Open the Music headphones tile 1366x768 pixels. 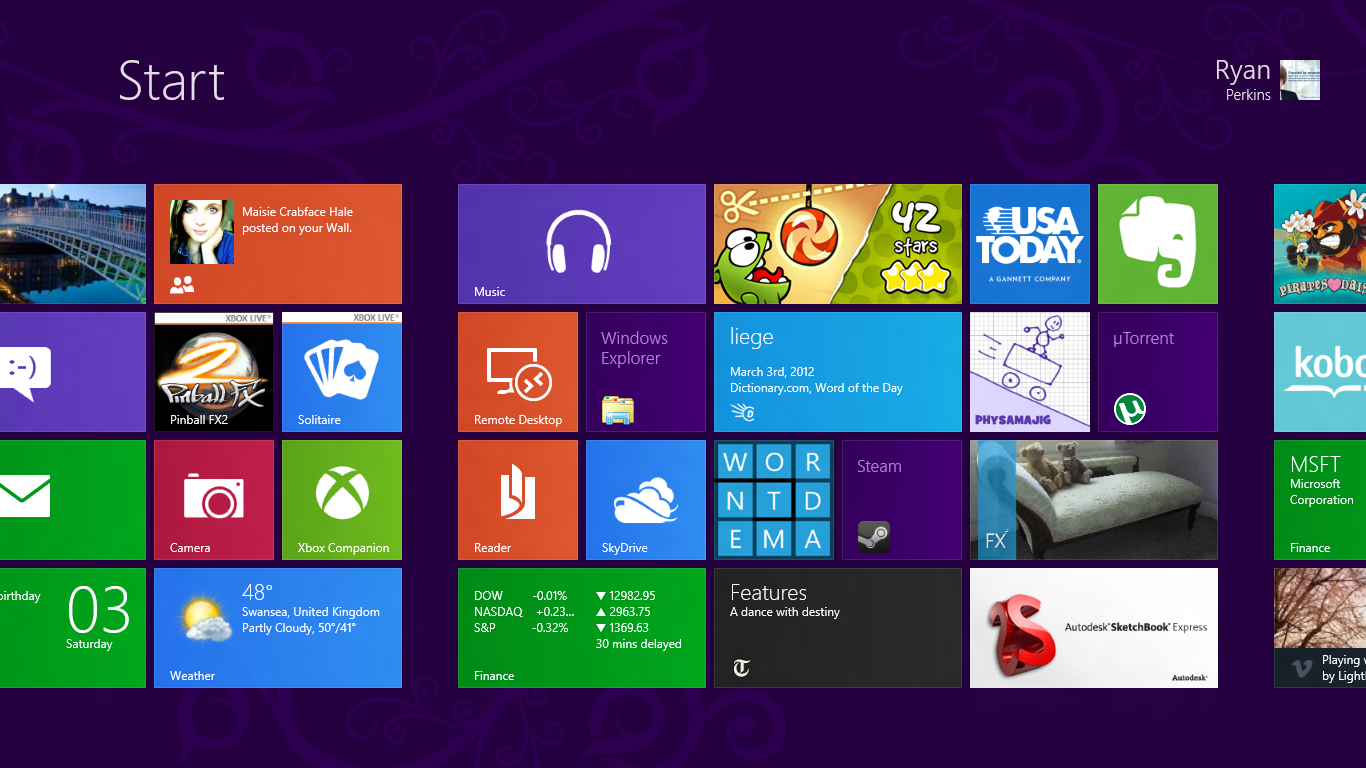582,244
